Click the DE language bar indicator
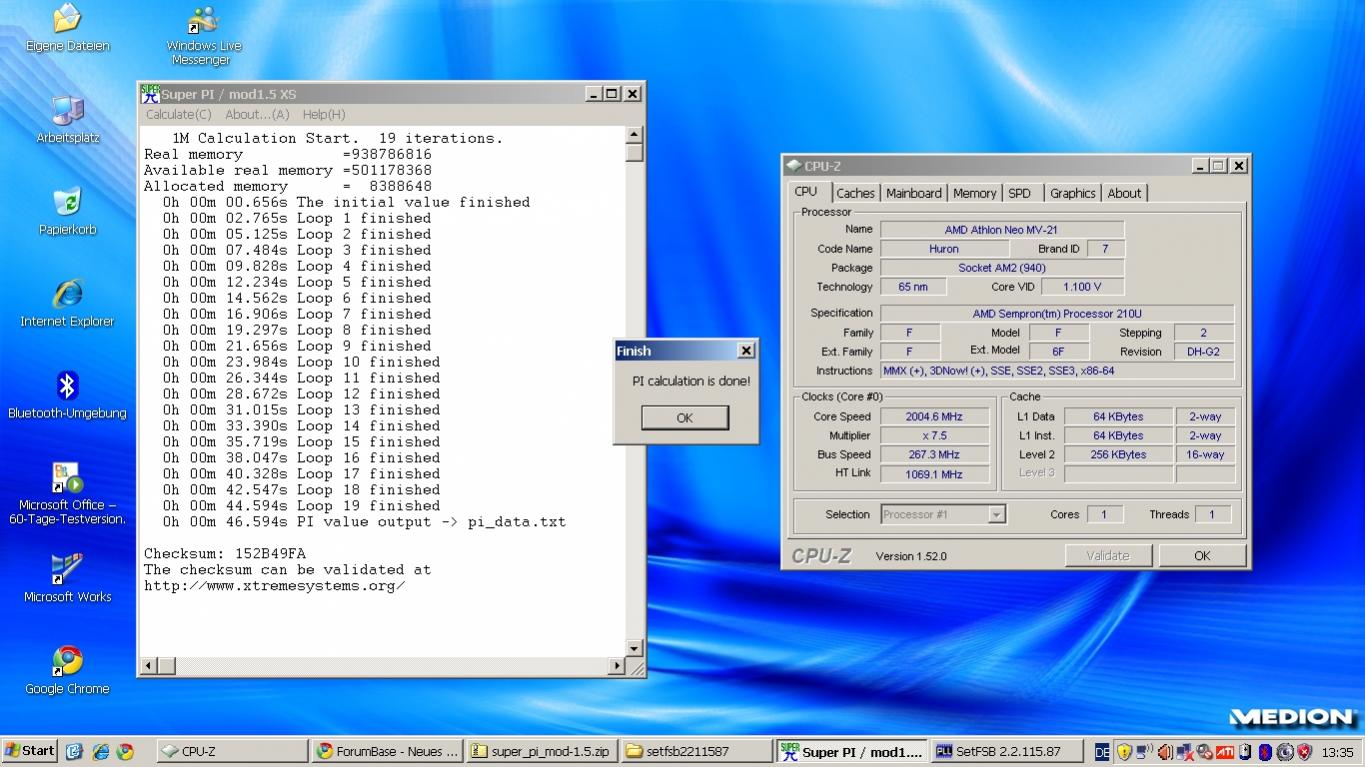 (x=1102, y=752)
